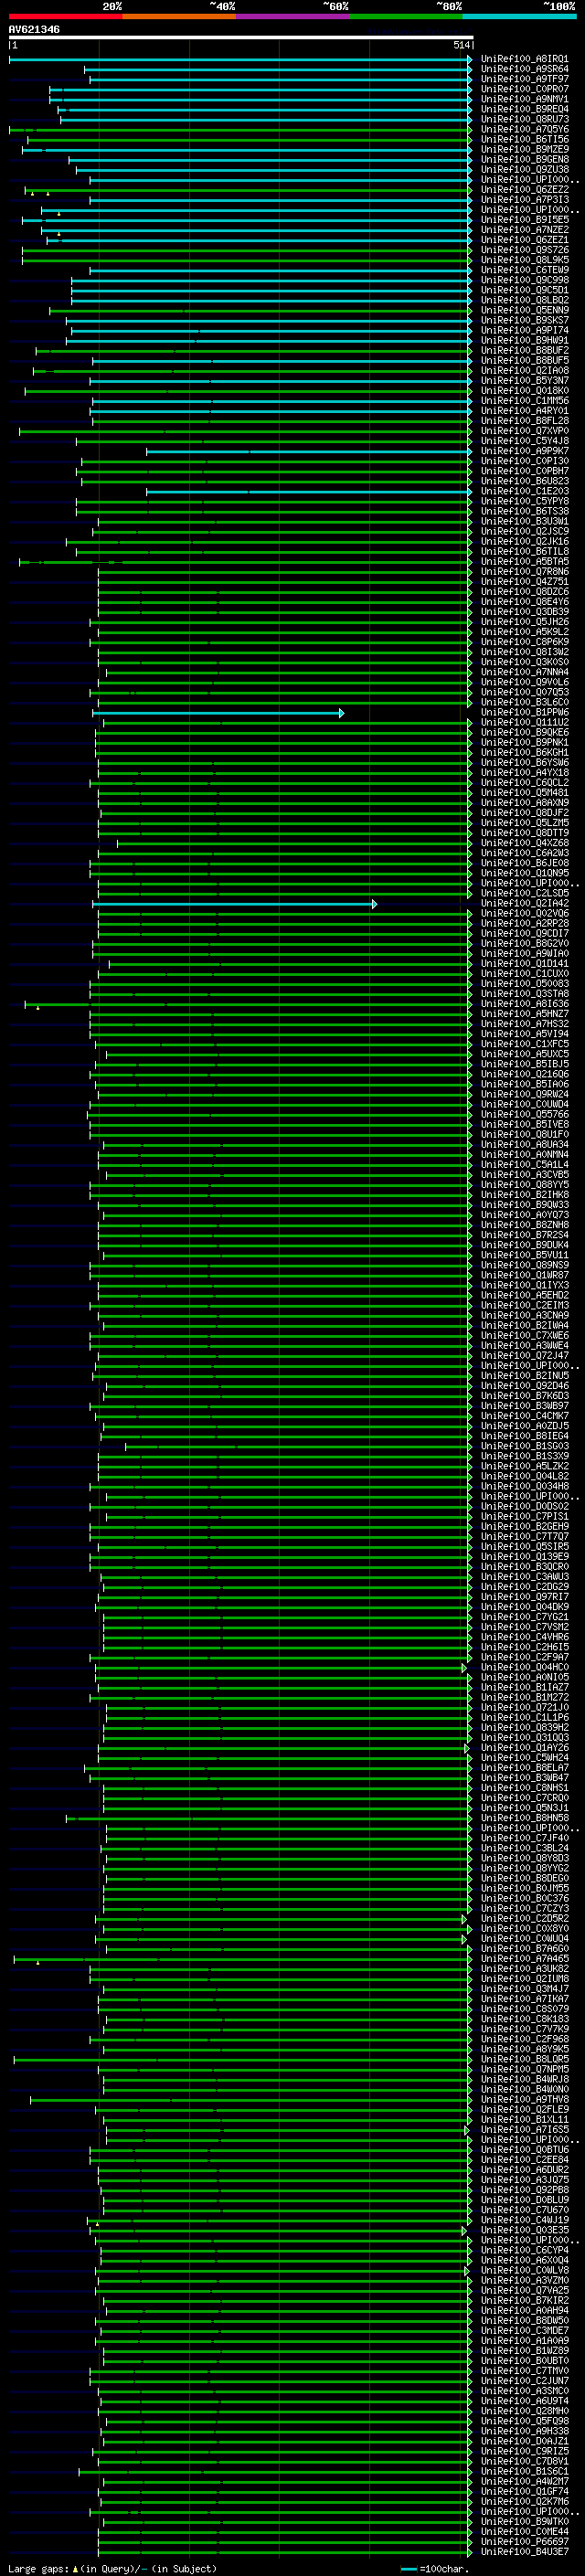Select hit label UniRef100_Q4XZ68
The width and height of the screenshot is (585, 2576).
click(524, 843)
